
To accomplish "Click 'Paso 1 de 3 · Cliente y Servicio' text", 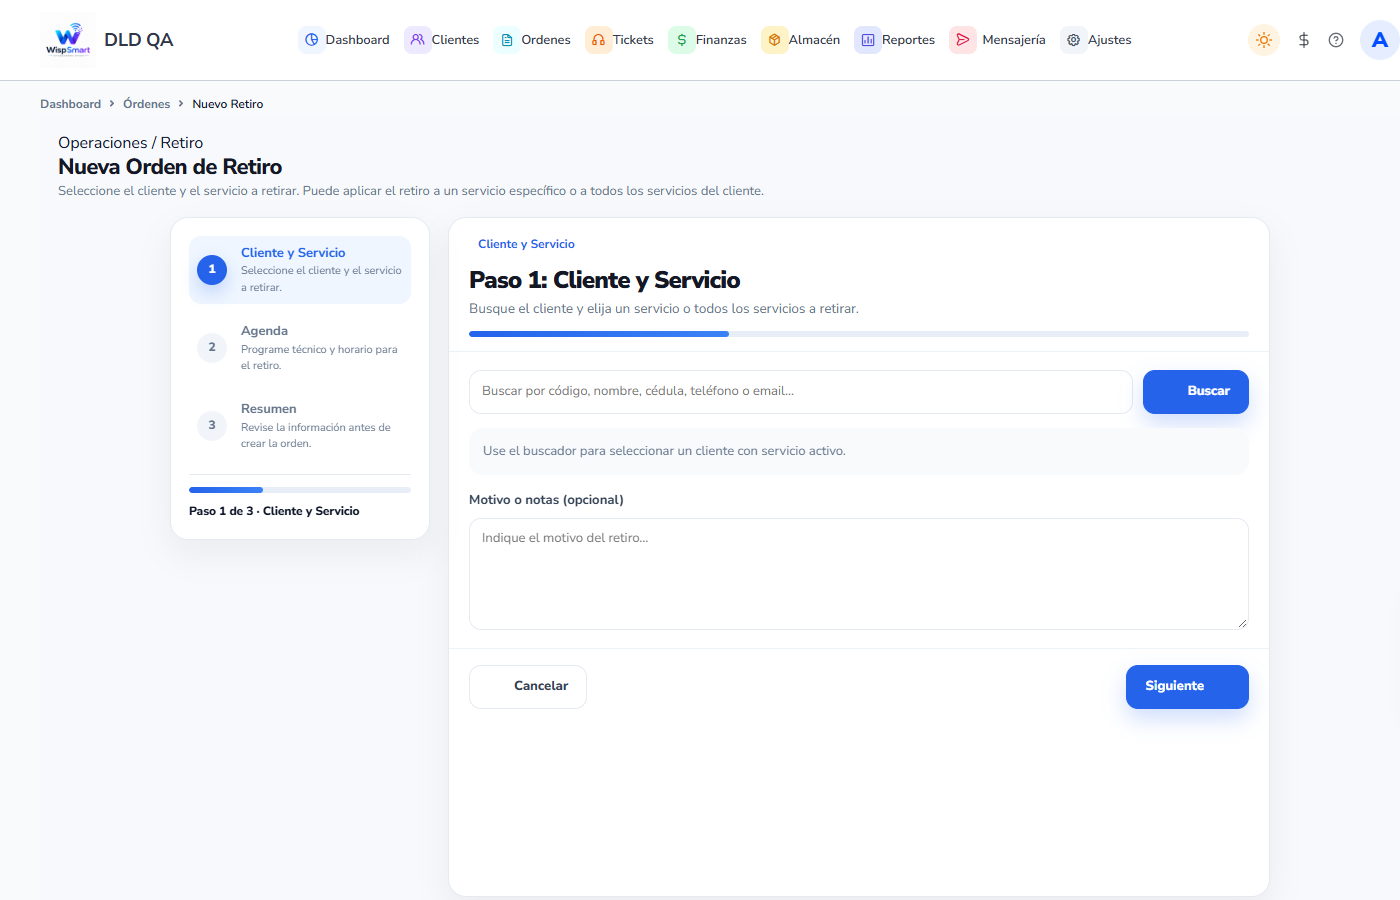I will pos(274,511).
